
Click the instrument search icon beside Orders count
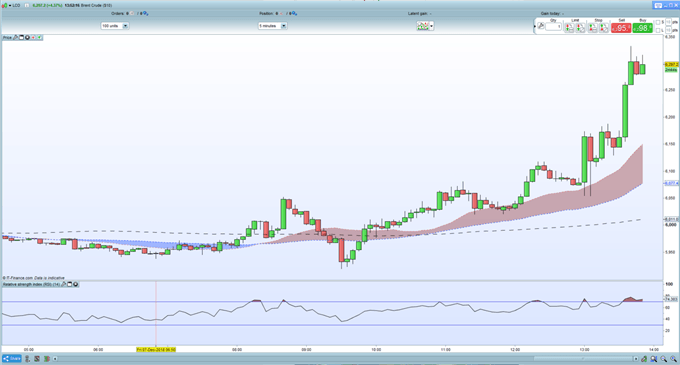click(x=146, y=13)
